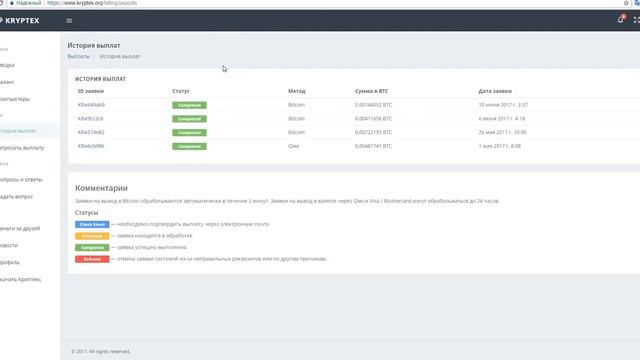The image size is (640, 360).
Task: Click the request ID in the 10 июня row
Action: (x=91, y=105)
